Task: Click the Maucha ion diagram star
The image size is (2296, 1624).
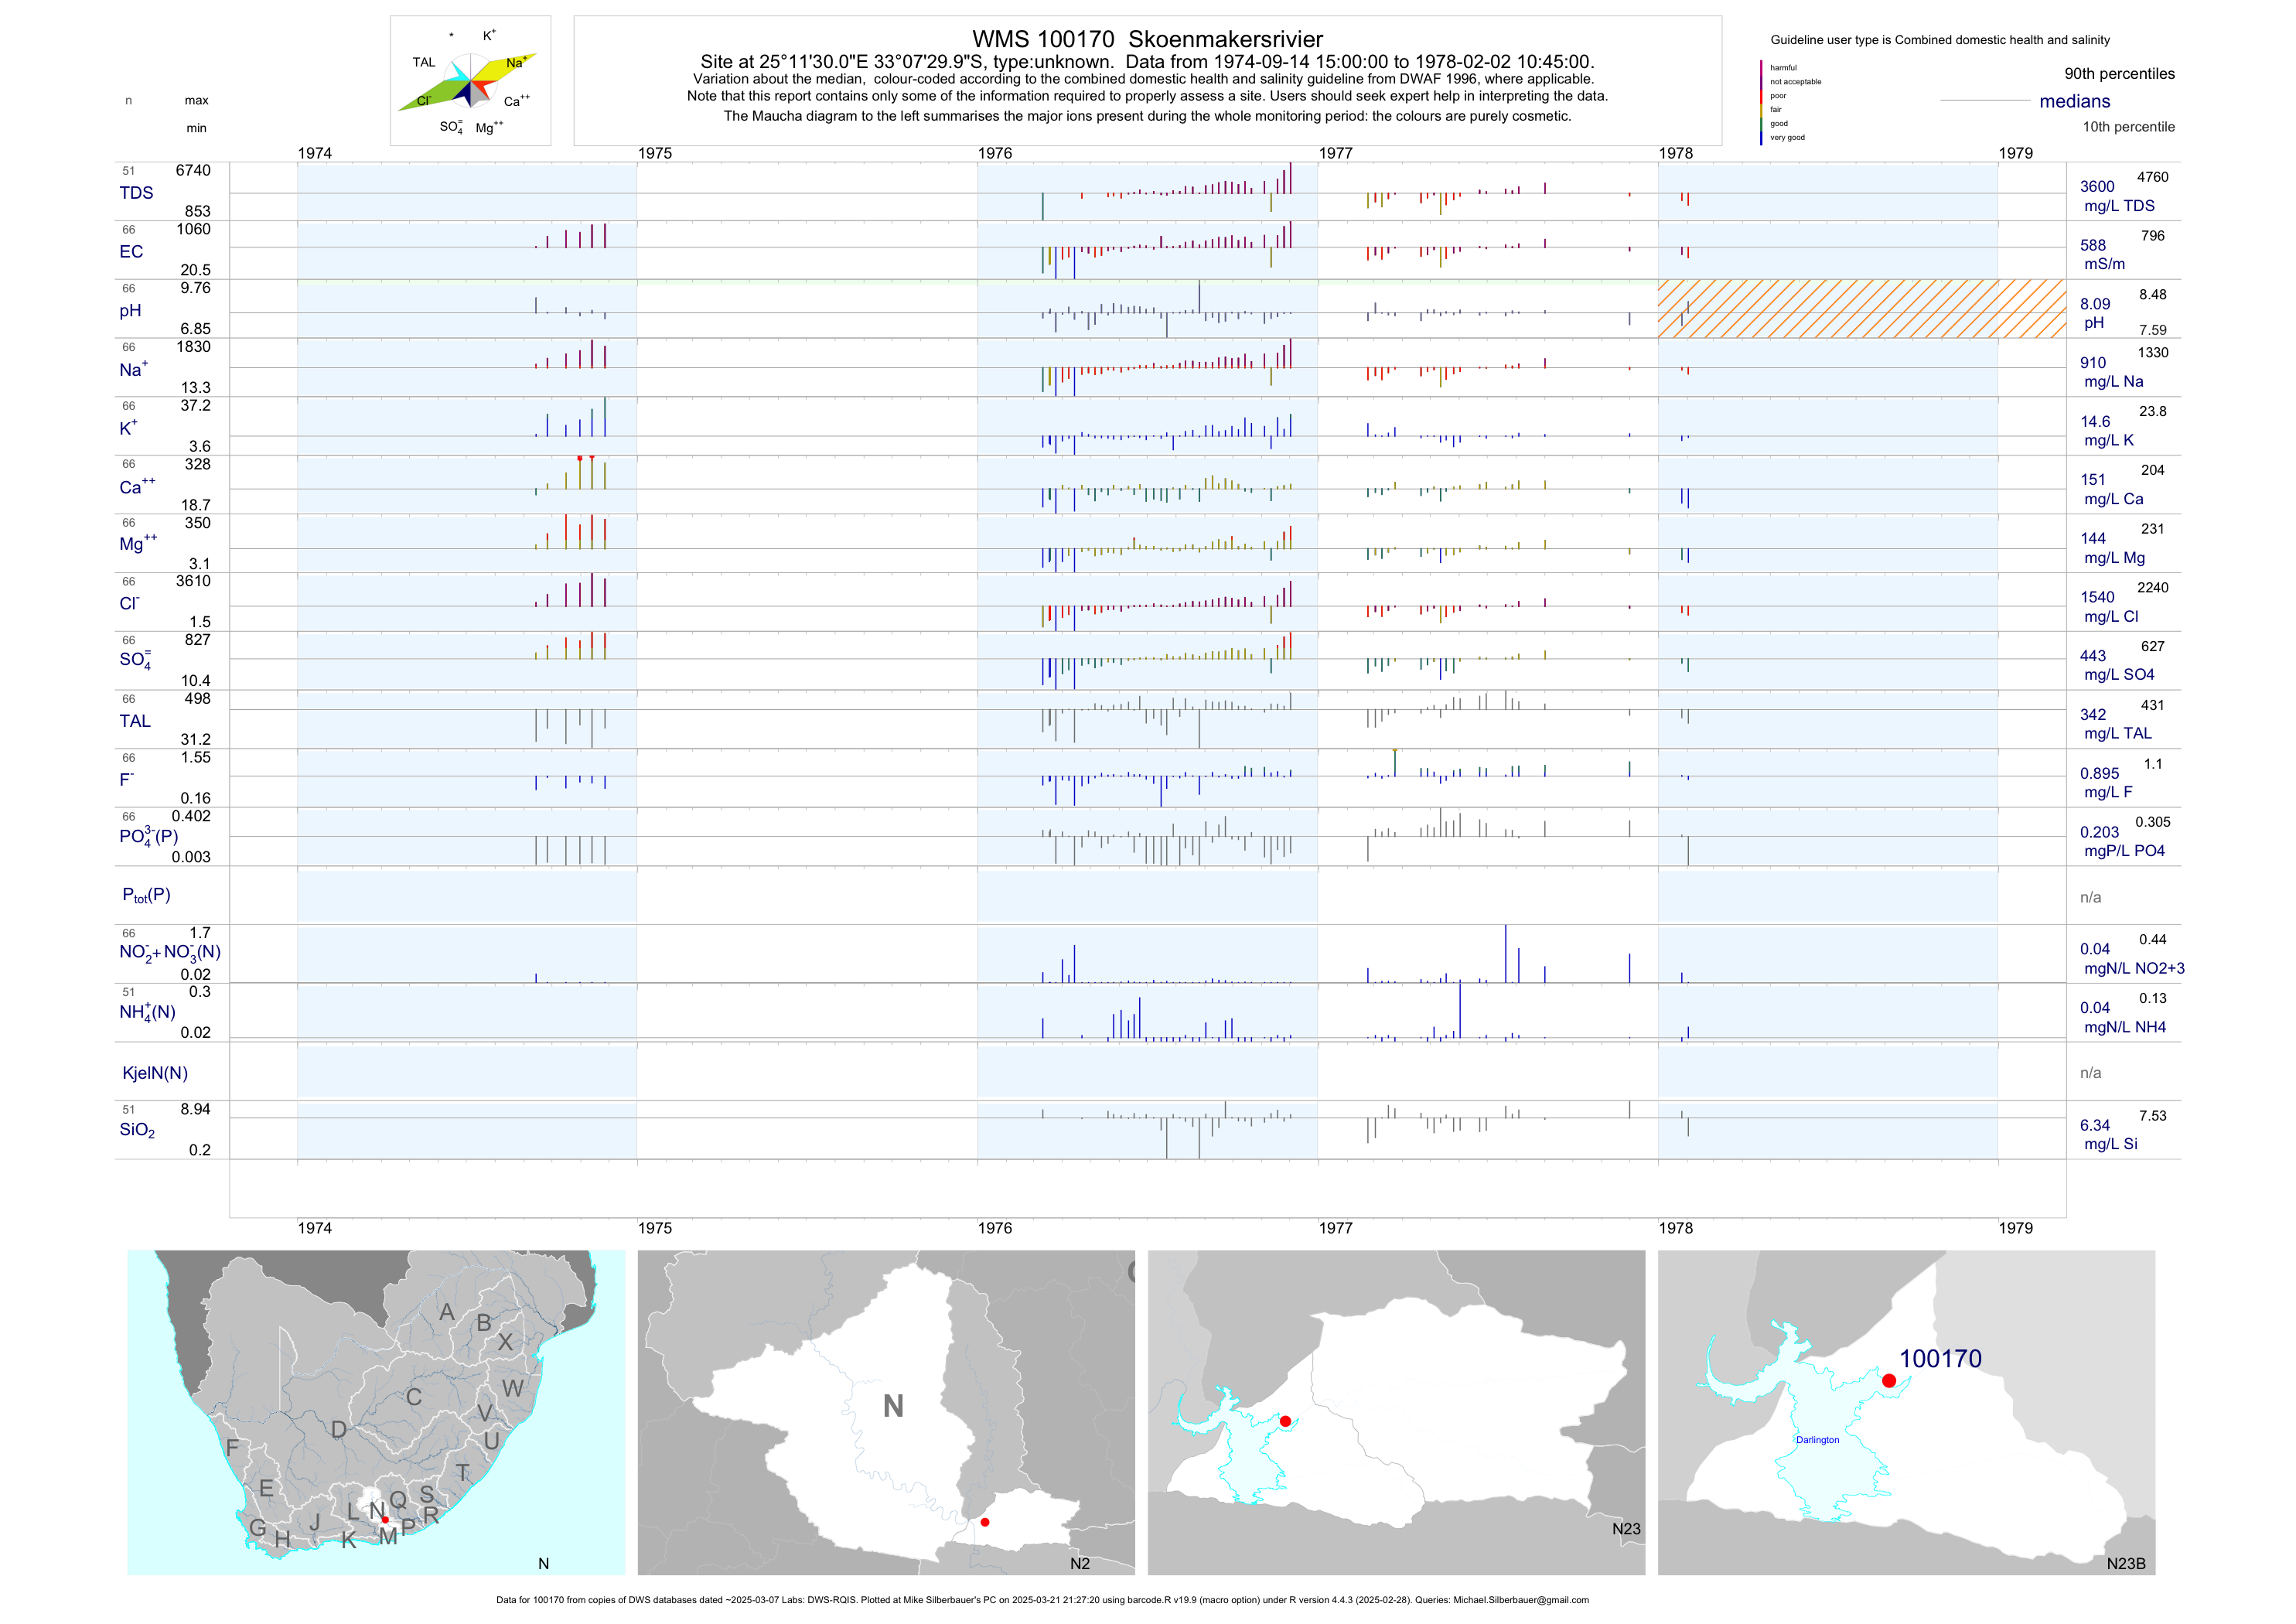Action: click(470, 83)
